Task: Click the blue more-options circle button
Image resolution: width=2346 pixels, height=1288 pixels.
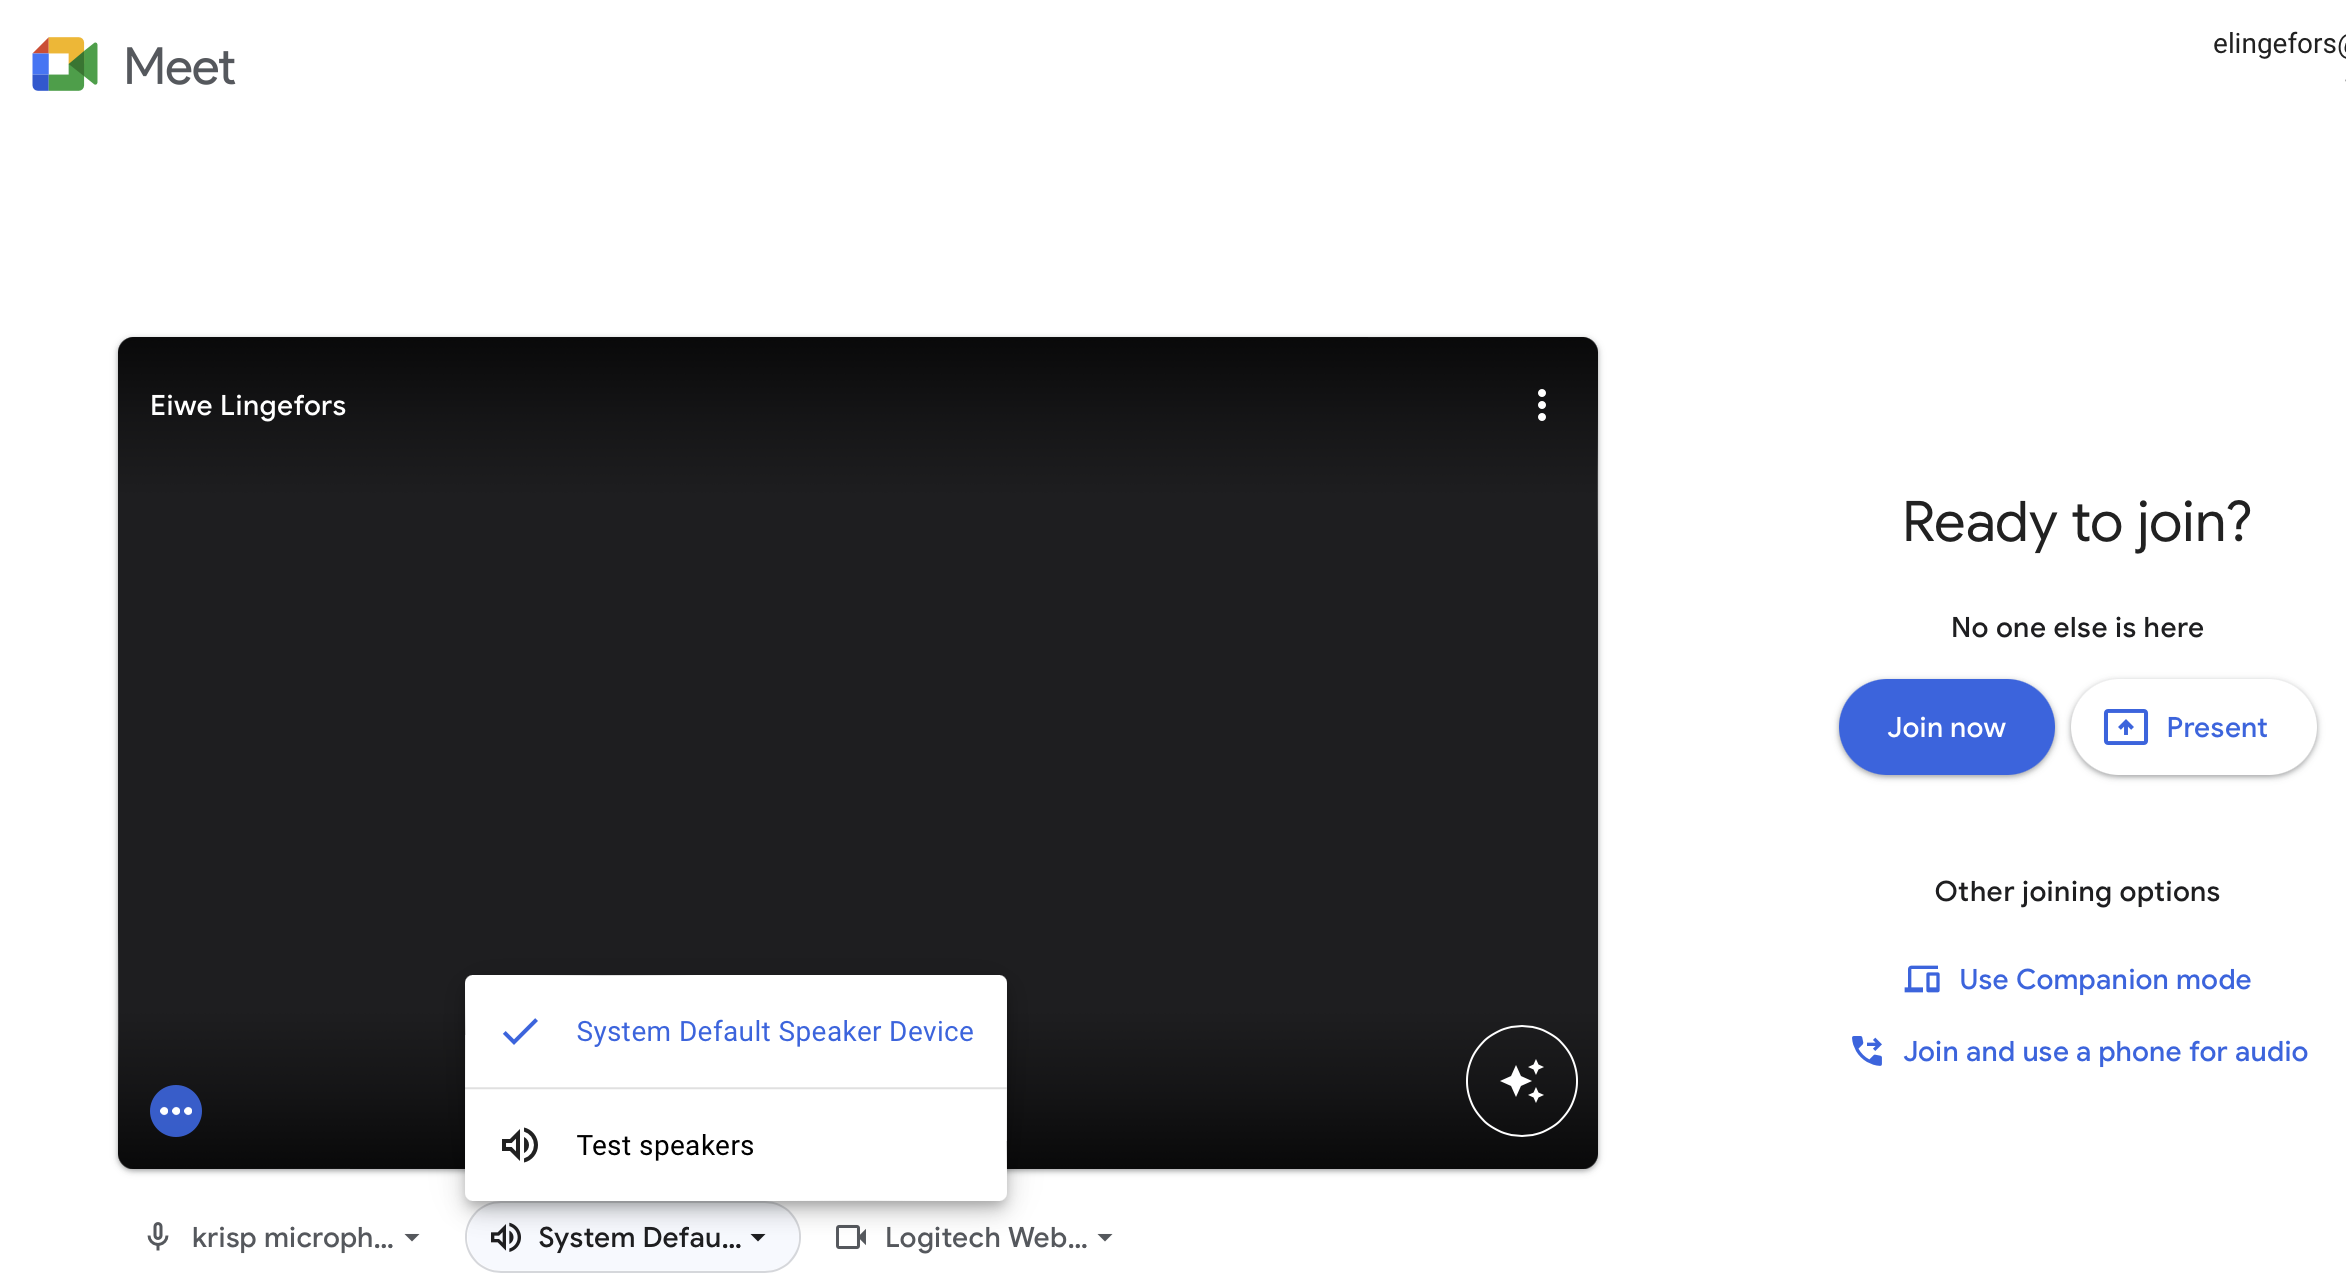Action: tap(176, 1111)
